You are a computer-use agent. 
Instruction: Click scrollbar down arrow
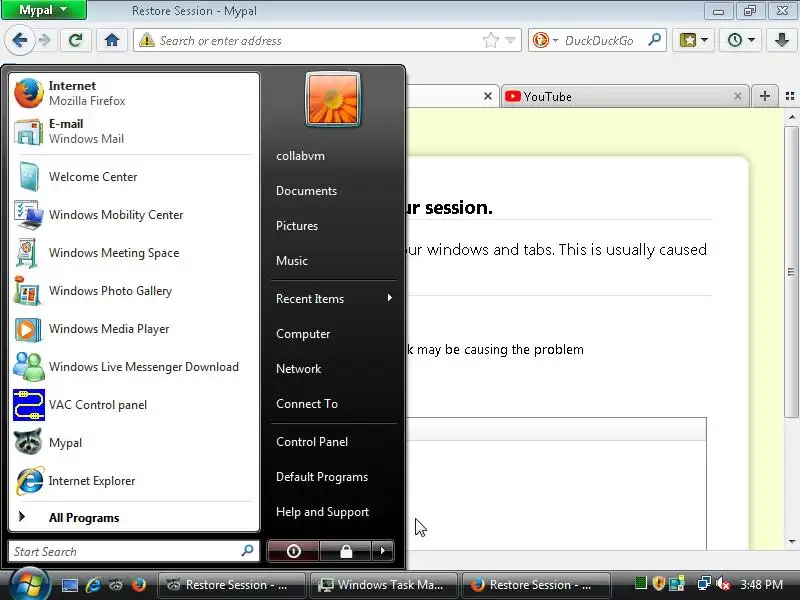coord(791,541)
